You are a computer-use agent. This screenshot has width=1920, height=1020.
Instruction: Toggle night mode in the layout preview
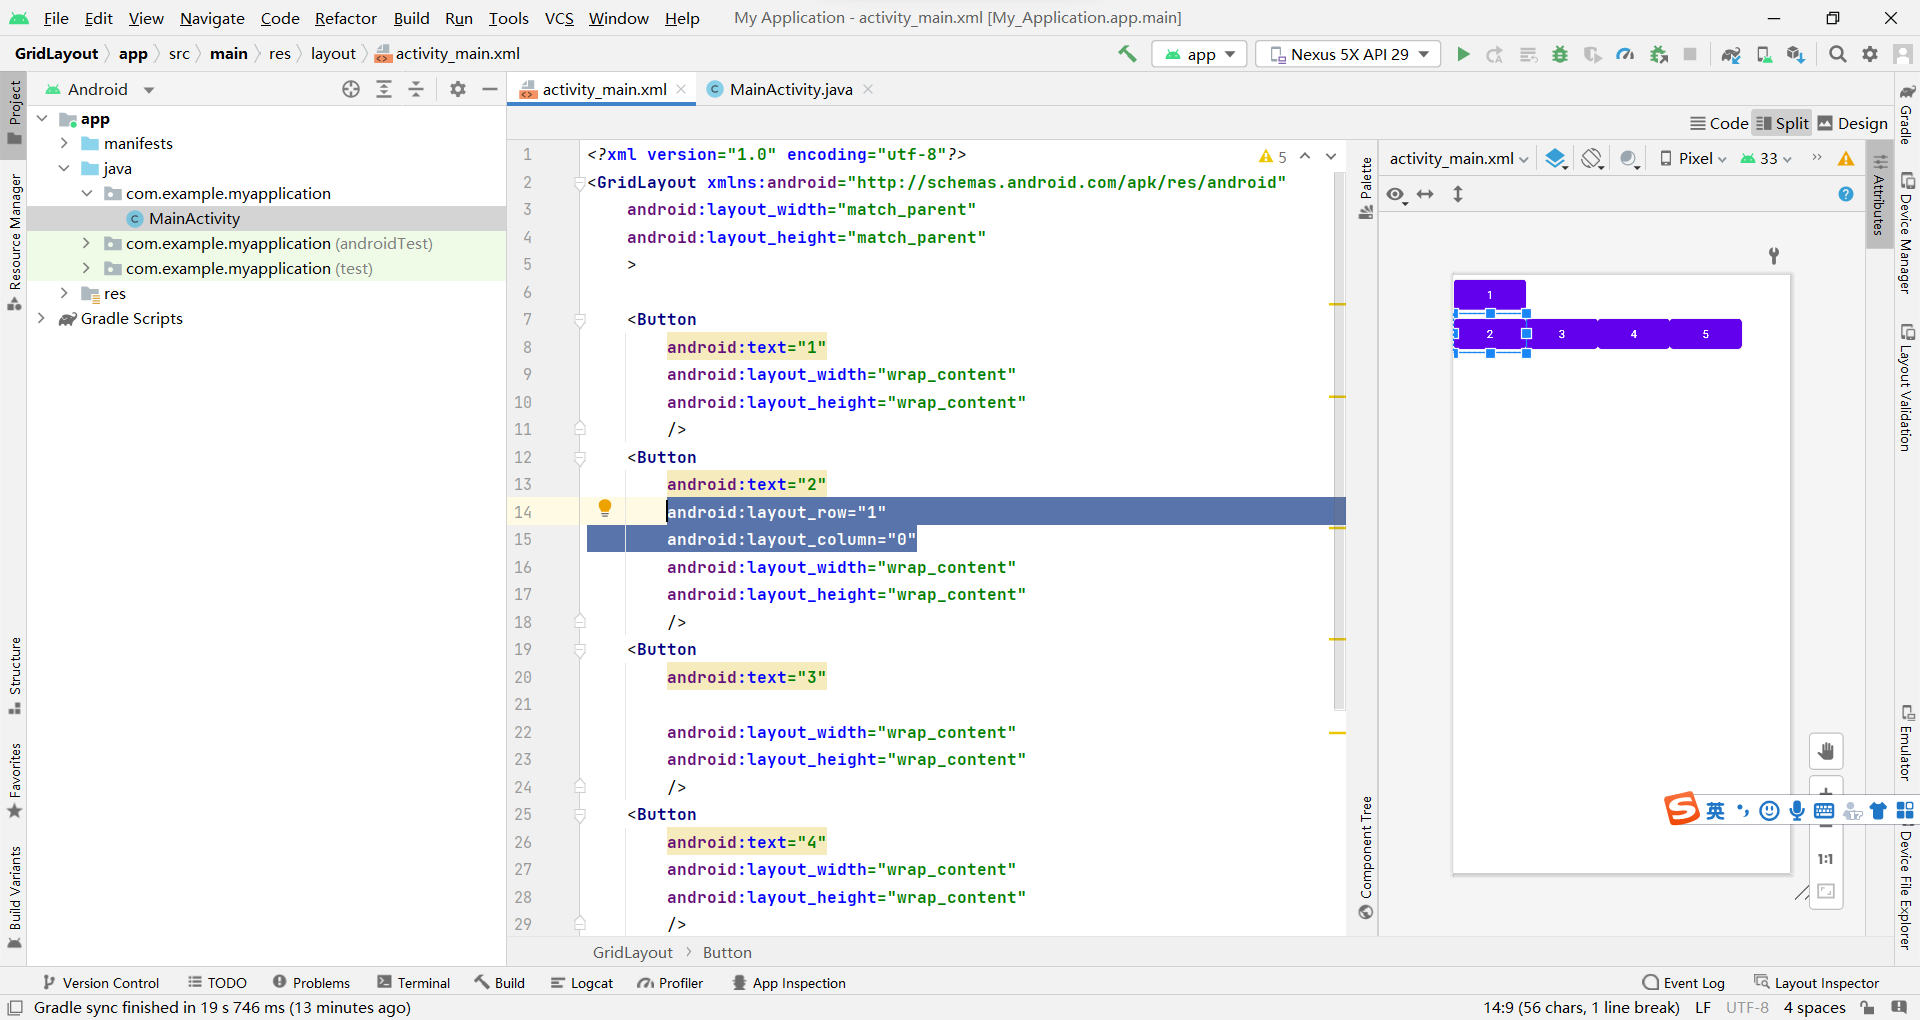click(1629, 158)
